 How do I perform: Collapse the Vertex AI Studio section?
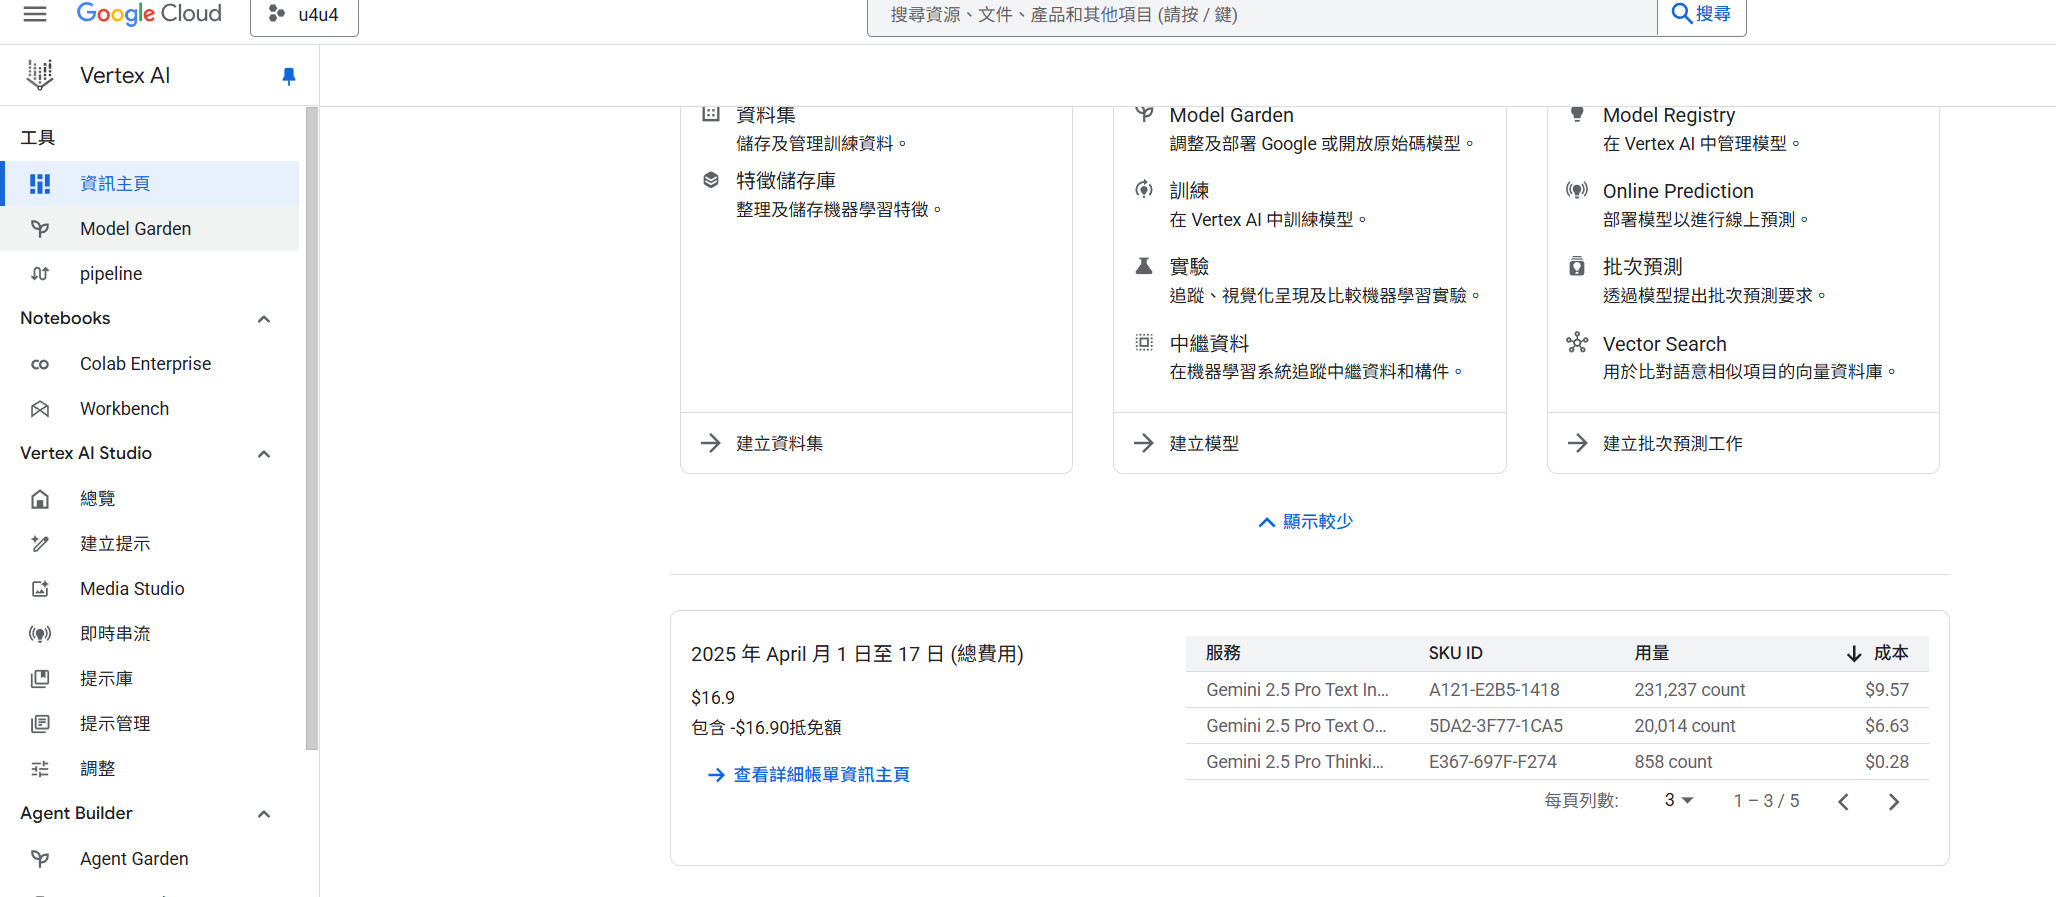[264, 454]
